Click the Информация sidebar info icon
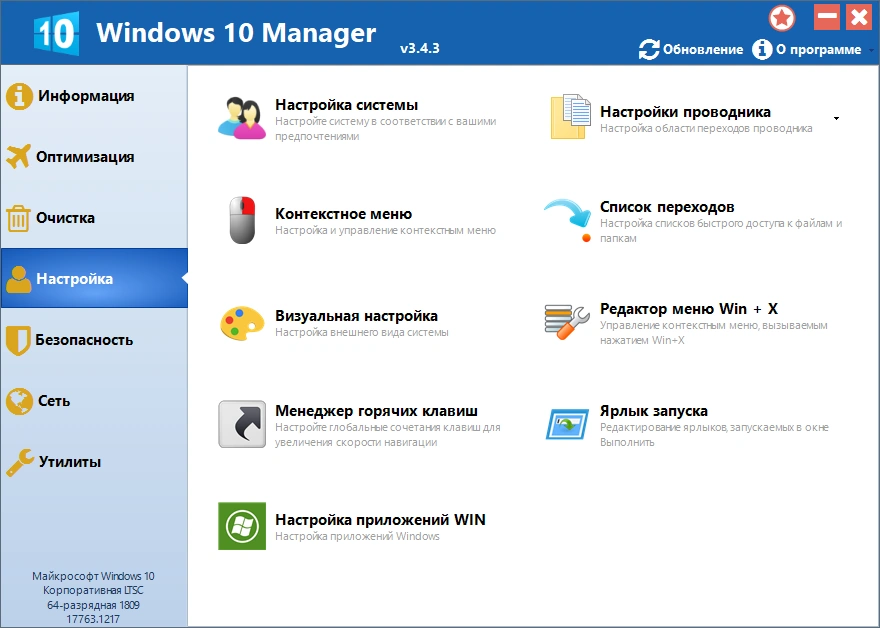Image resolution: width=880 pixels, height=628 pixels. (x=19, y=96)
